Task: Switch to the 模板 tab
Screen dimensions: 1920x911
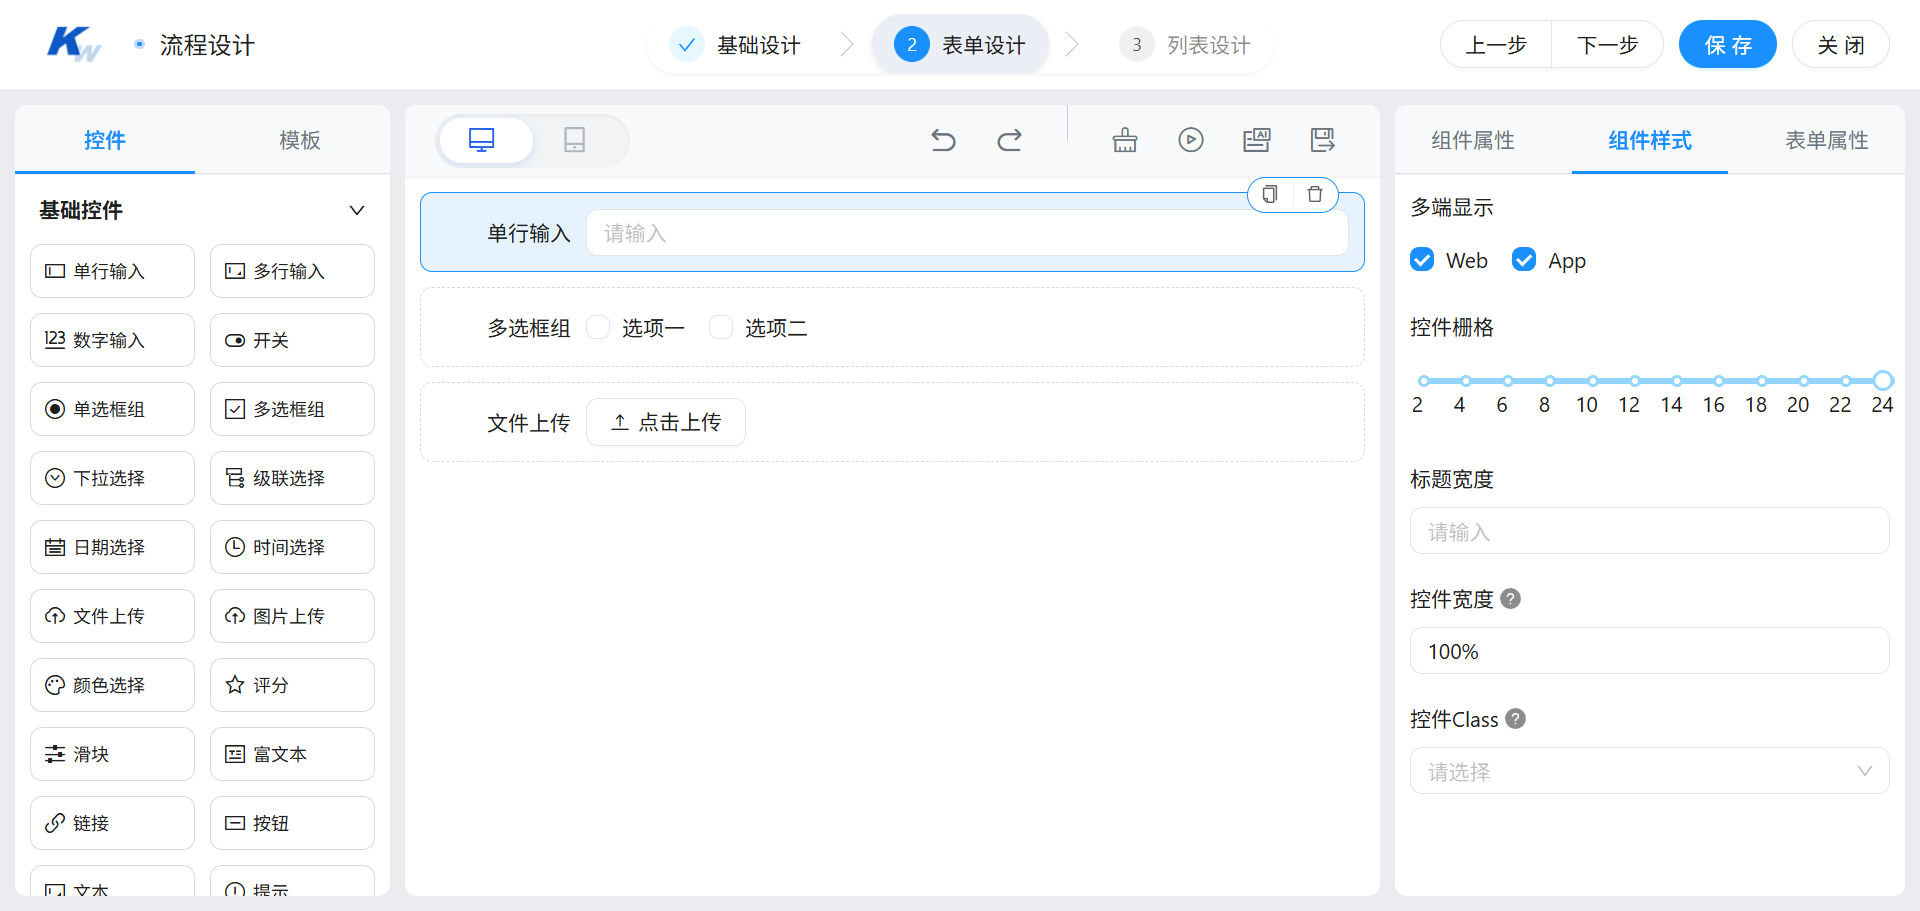Action: coord(299,140)
